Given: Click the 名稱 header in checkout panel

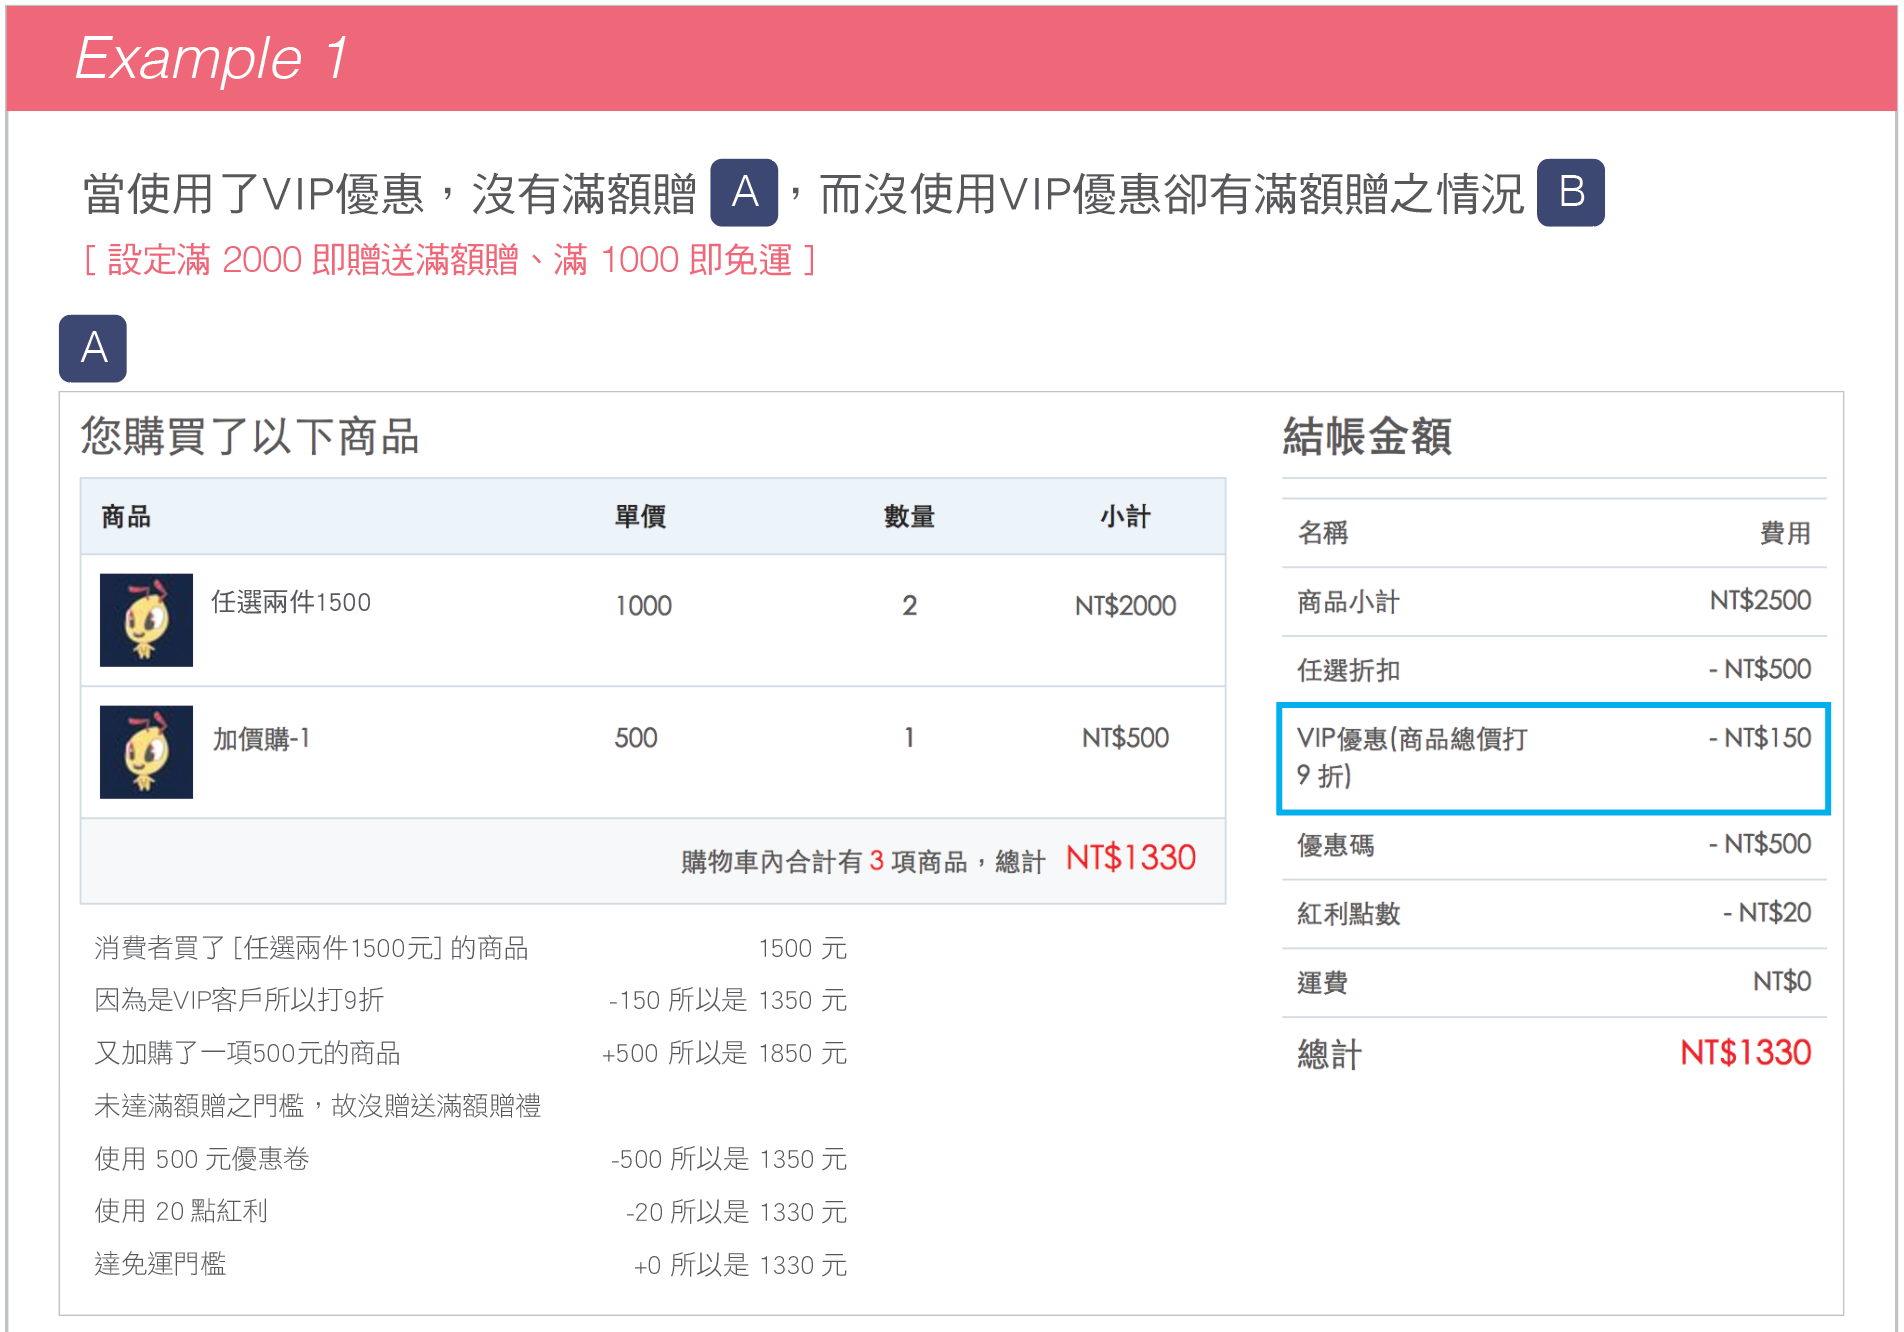Looking at the screenshot, I should [1322, 533].
